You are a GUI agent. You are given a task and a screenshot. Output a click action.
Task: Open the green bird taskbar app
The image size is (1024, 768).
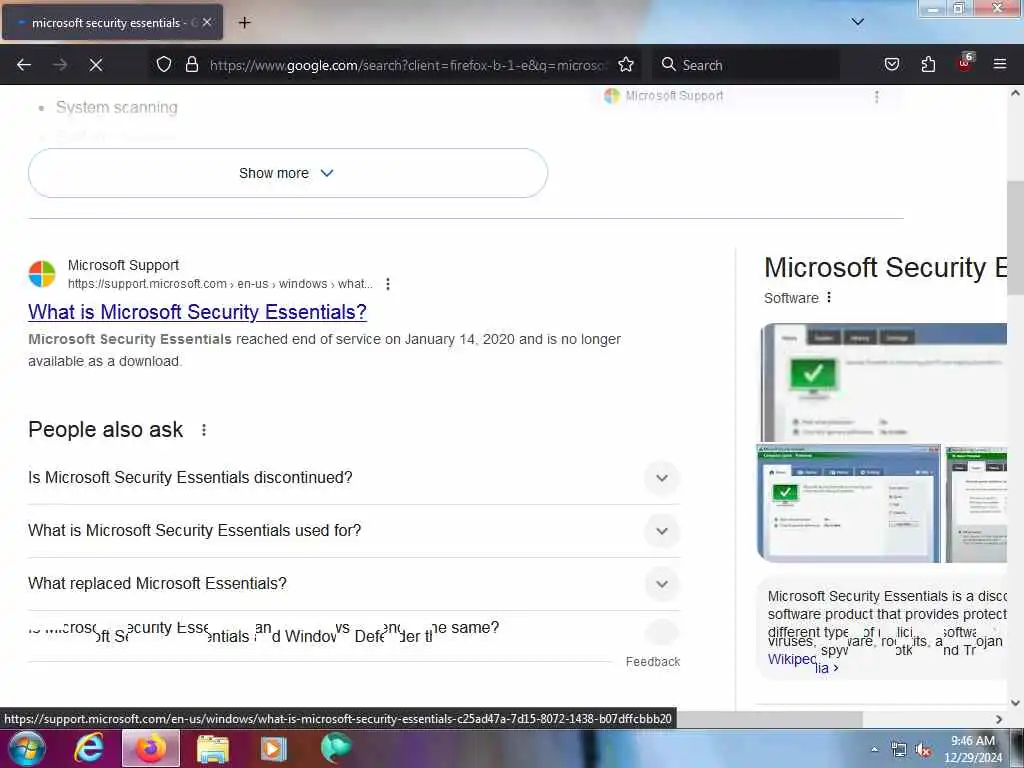pos(336,748)
